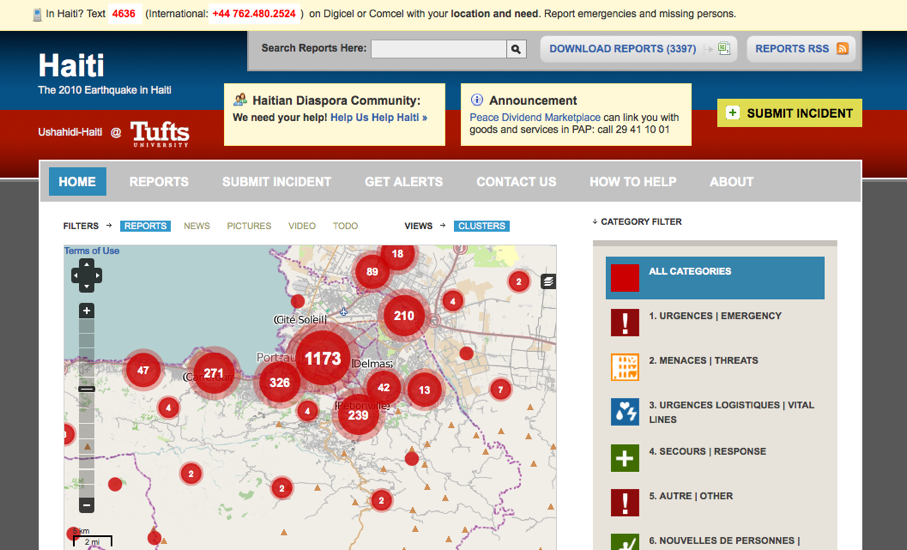907x550 pixels.
Task: Click the Menaces Threats orange icon
Action: (625, 367)
